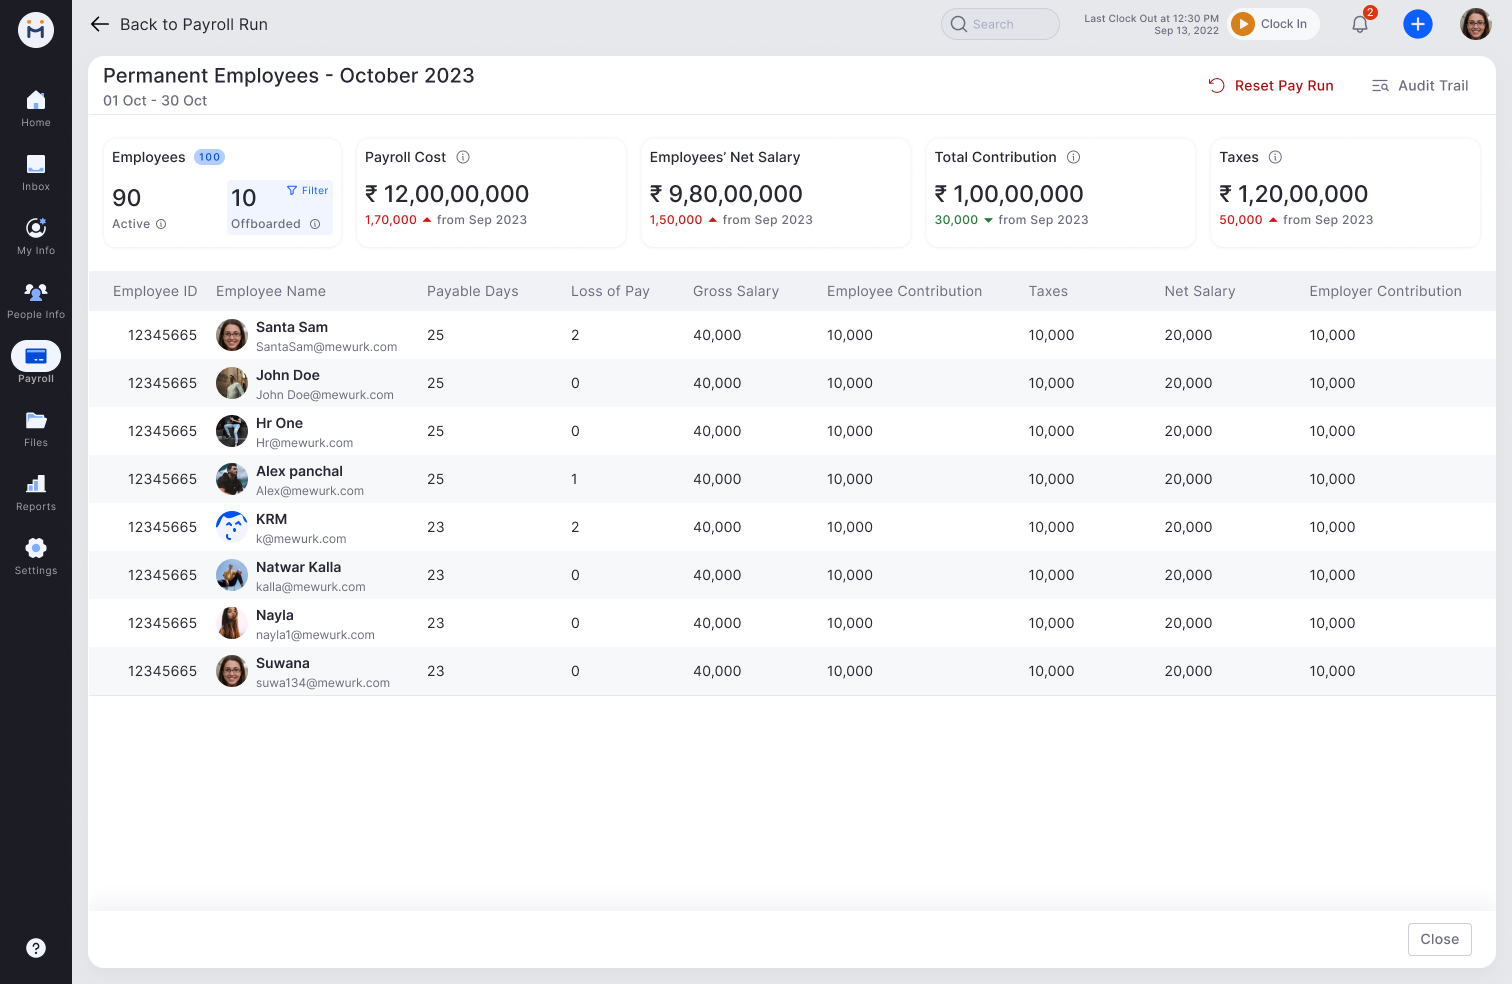The image size is (1512, 984).
Task: Select Payroll in the sidebar
Action: [x=35, y=356]
